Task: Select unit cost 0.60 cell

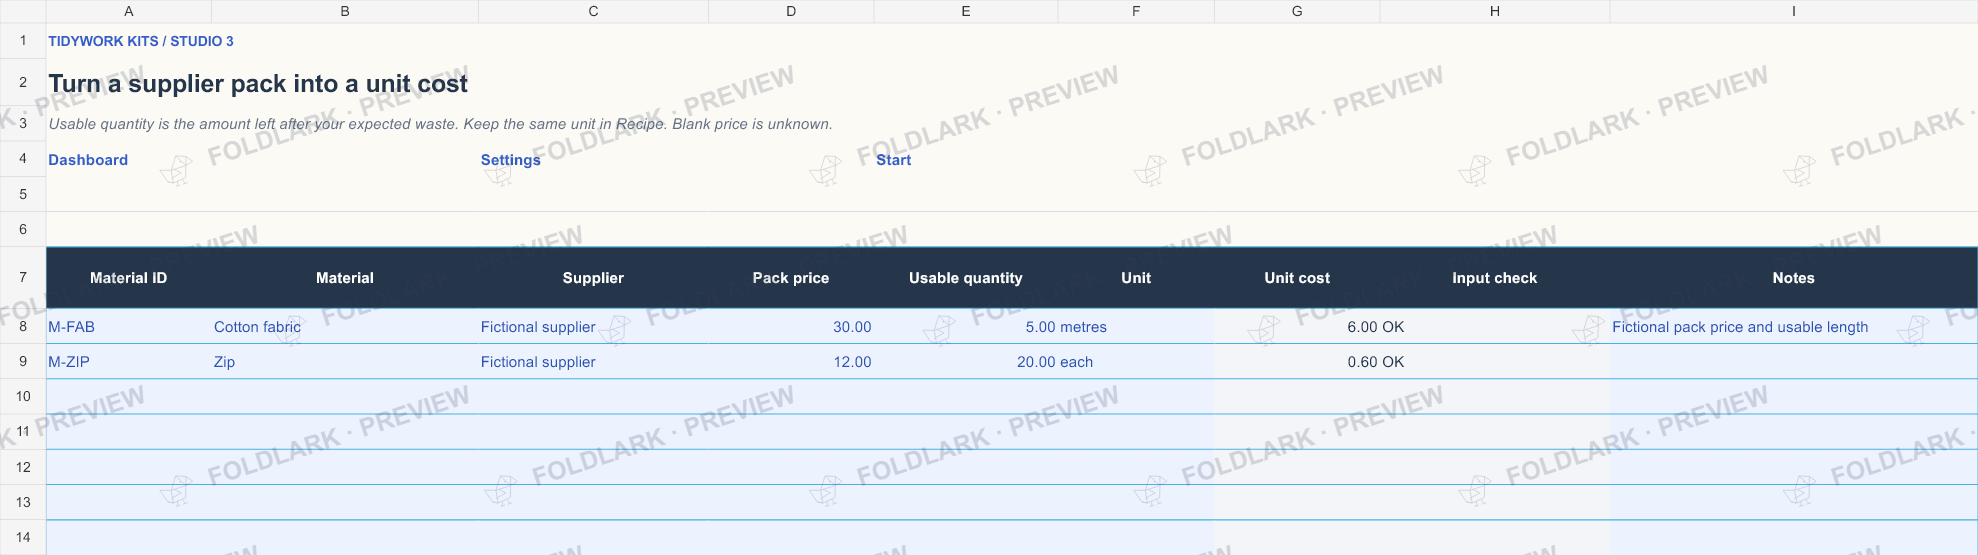Action: 1297,362
